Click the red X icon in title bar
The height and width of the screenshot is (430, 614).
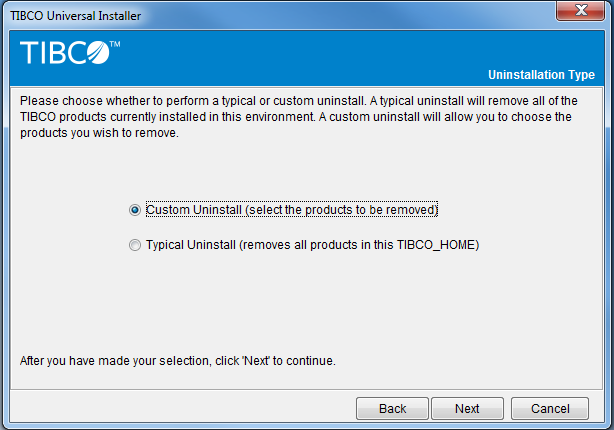pos(581,9)
